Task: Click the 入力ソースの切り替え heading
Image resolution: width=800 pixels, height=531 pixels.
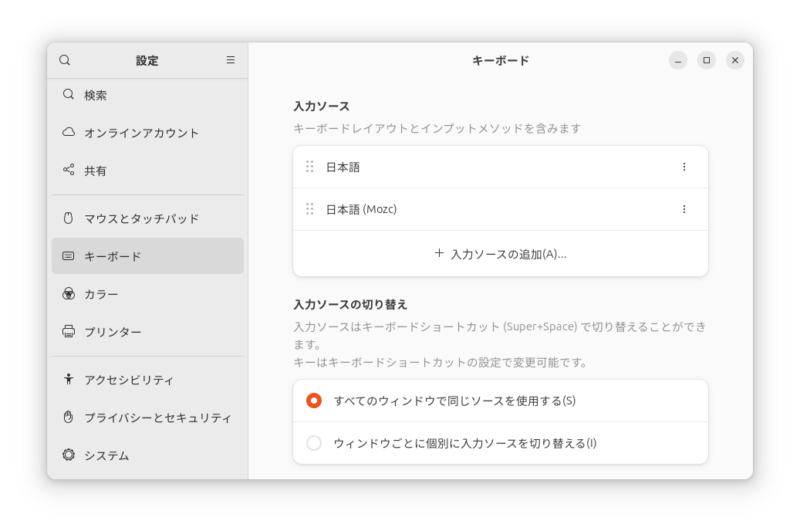Action: pyautogui.click(x=350, y=305)
